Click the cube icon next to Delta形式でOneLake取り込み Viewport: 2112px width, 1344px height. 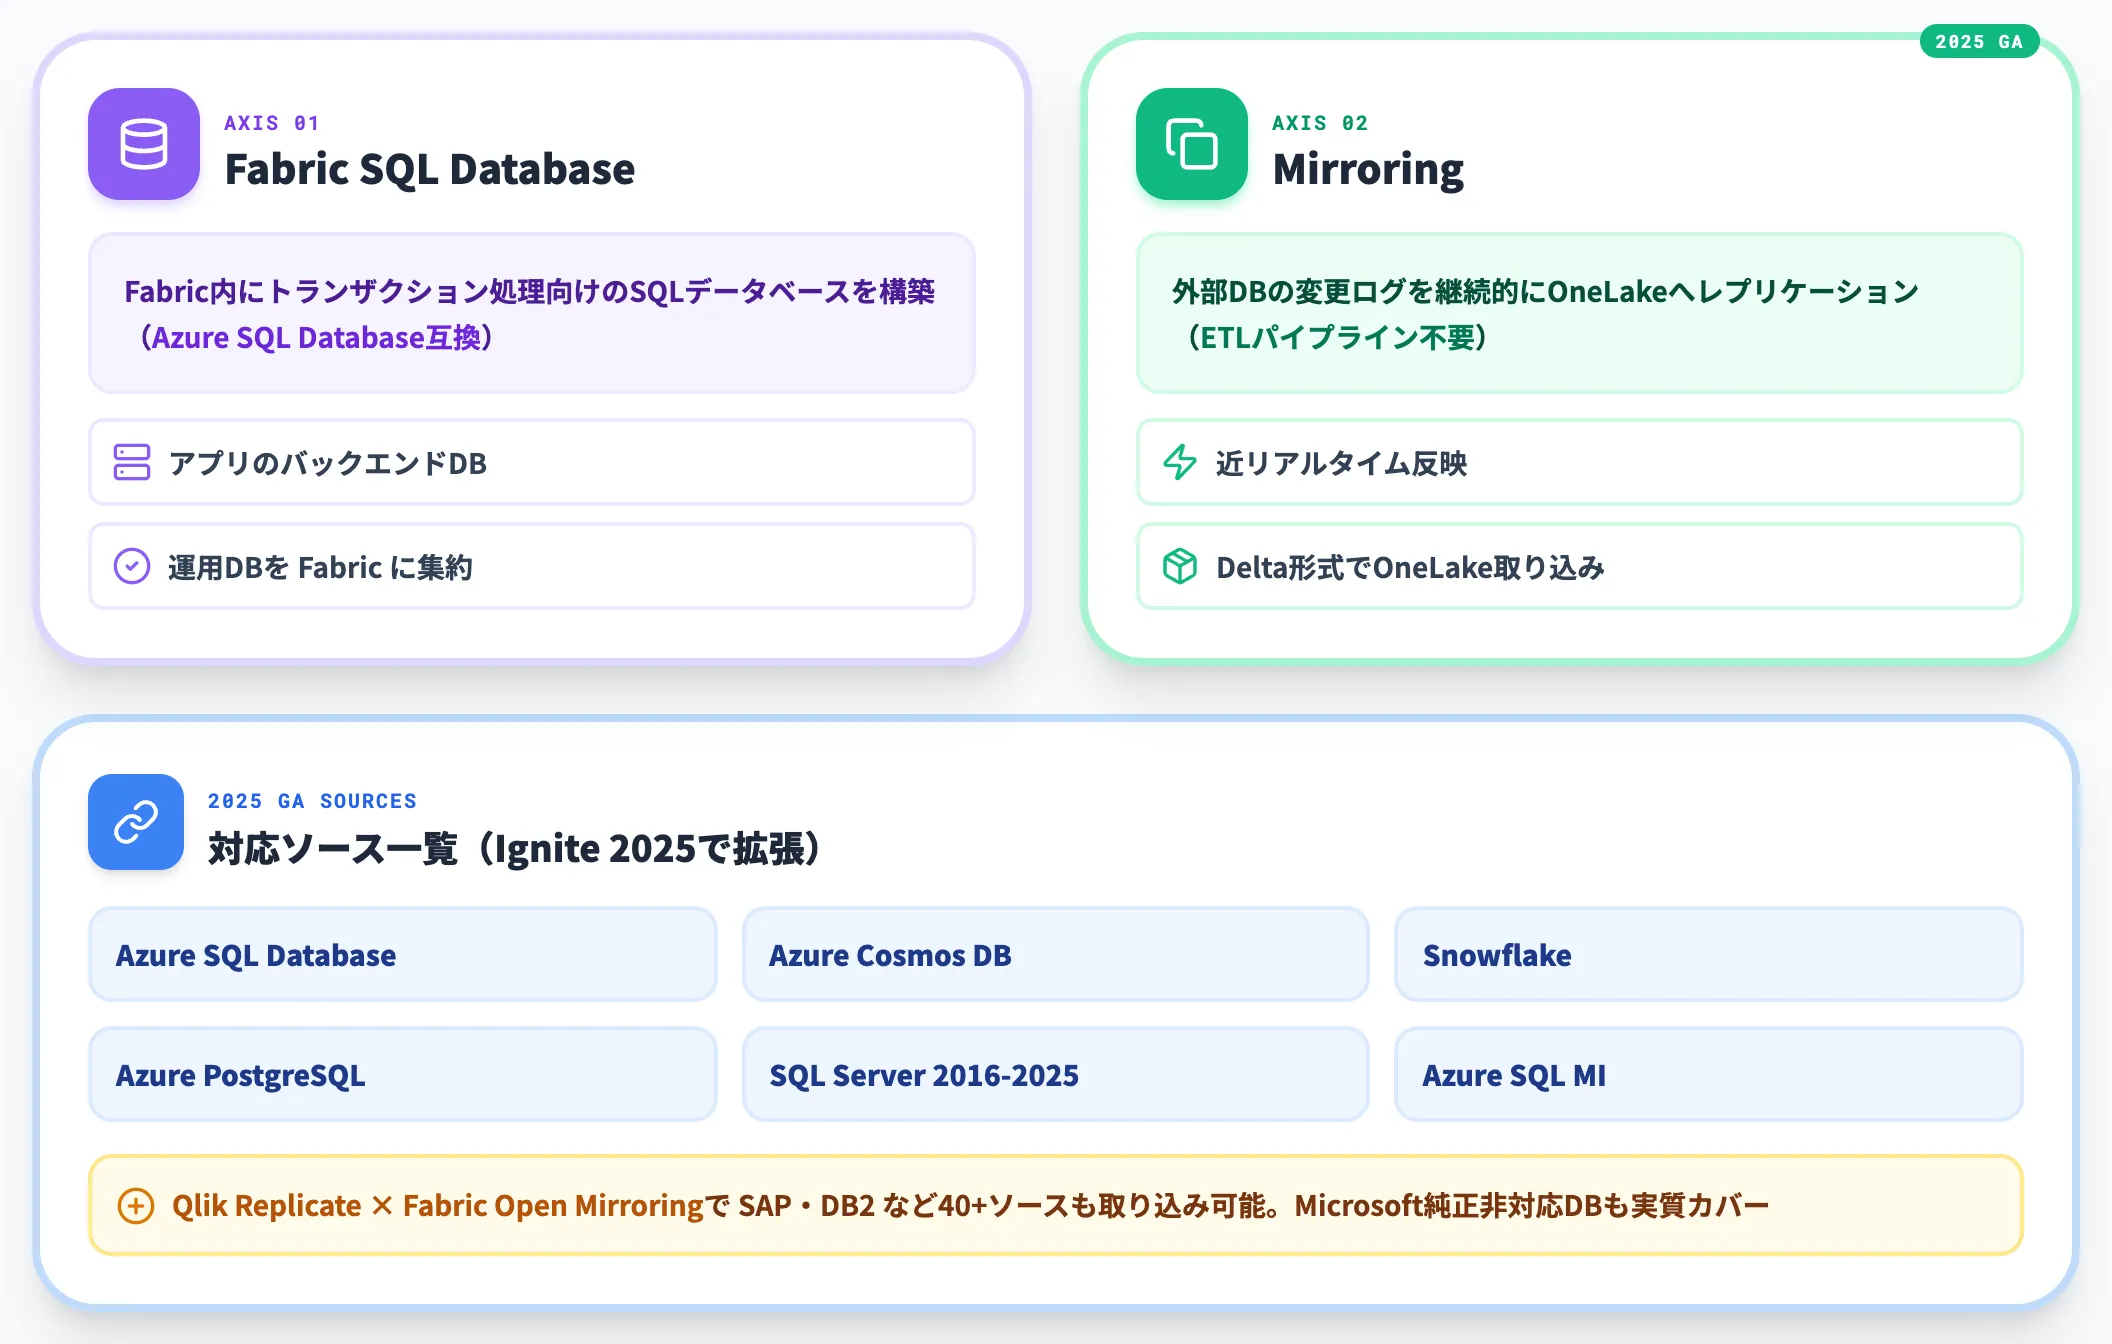1180,566
